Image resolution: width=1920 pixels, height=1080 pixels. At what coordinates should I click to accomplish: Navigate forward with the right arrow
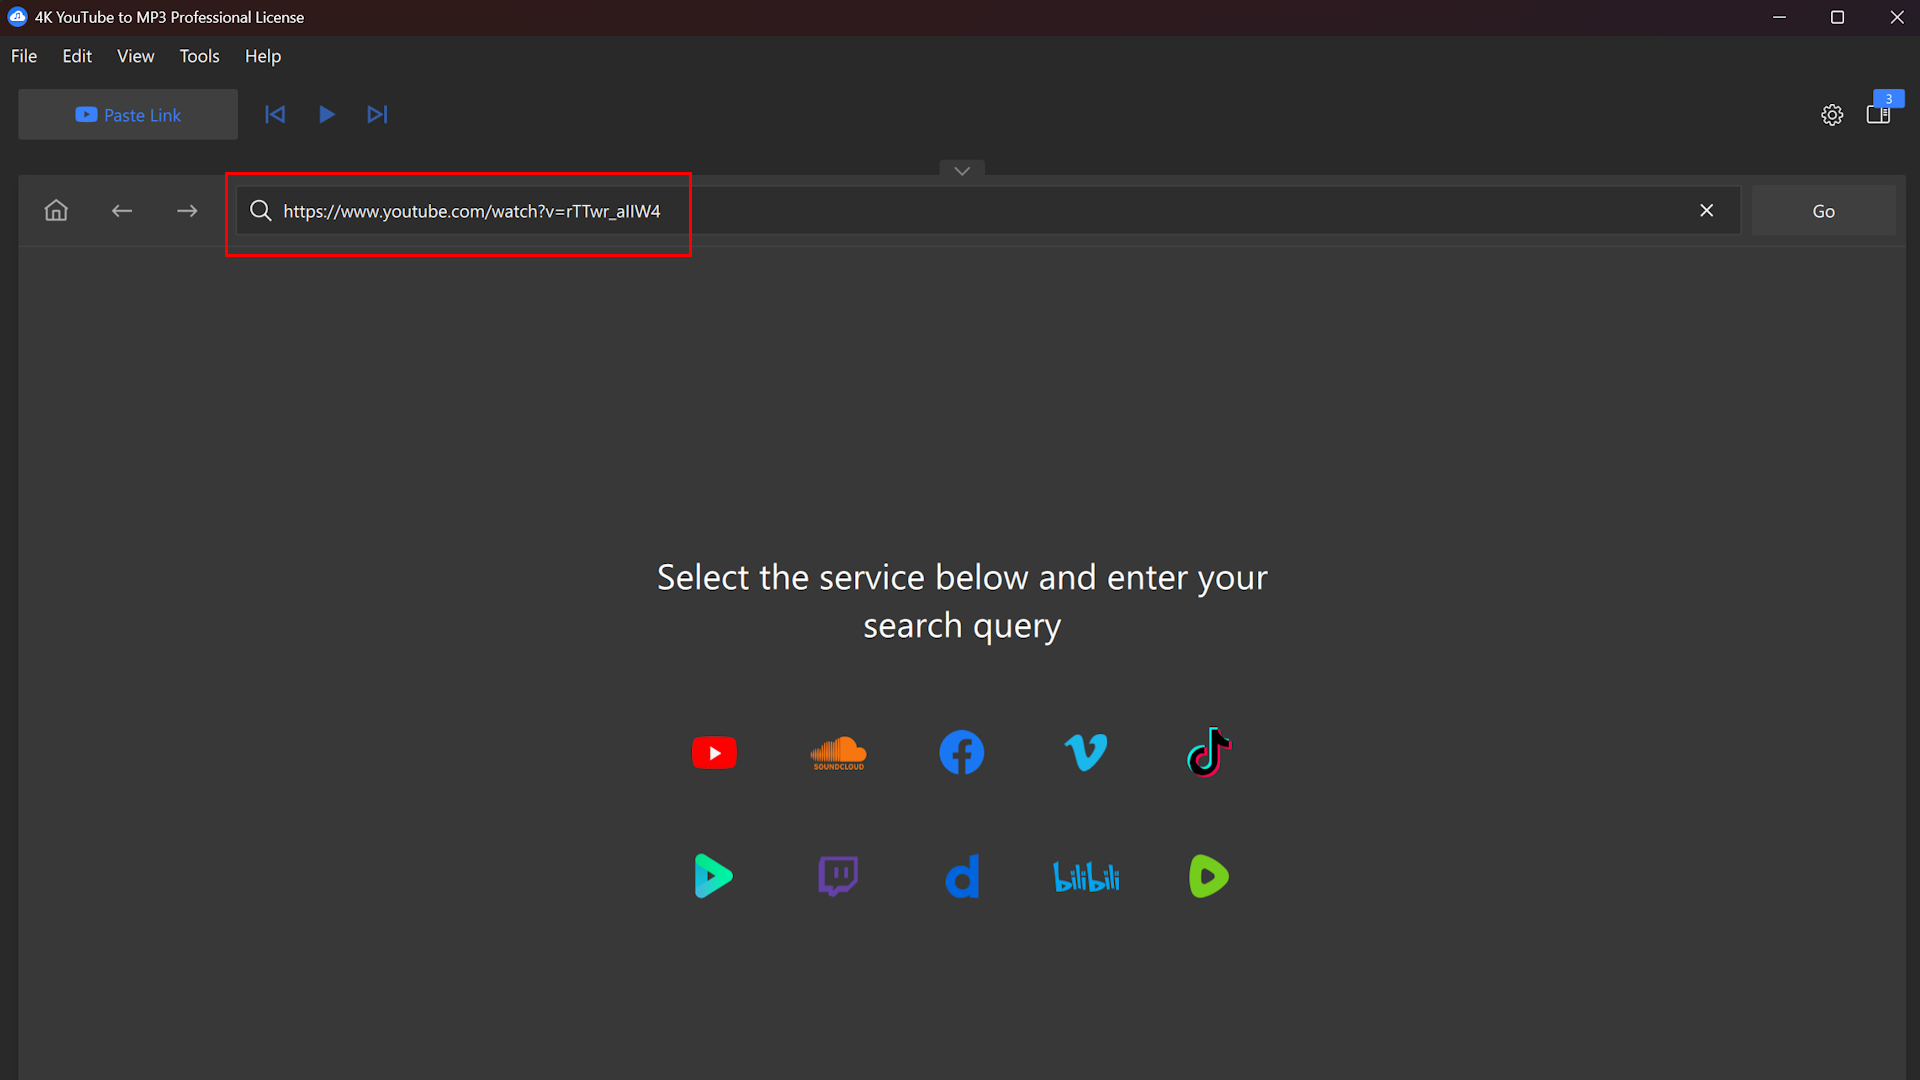187,211
